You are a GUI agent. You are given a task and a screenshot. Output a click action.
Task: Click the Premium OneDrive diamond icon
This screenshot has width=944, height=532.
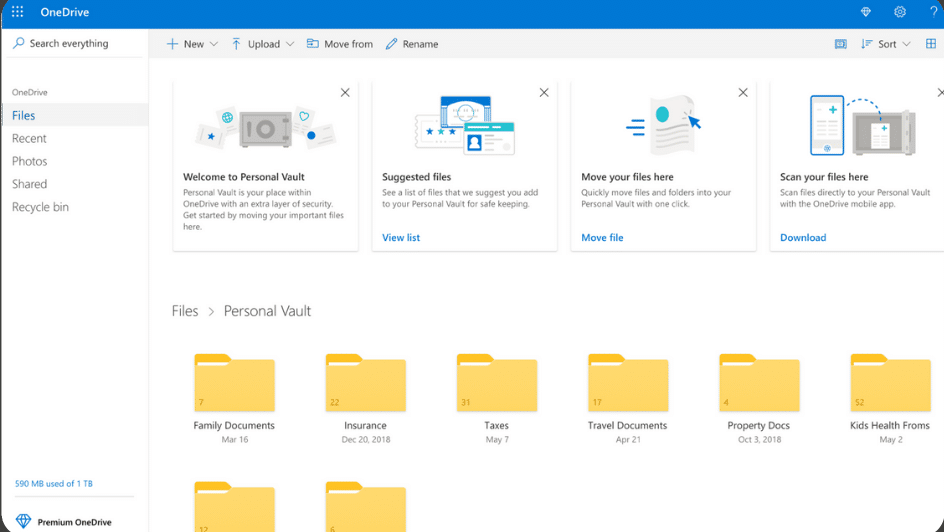pyautogui.click(x=23, y=521)
